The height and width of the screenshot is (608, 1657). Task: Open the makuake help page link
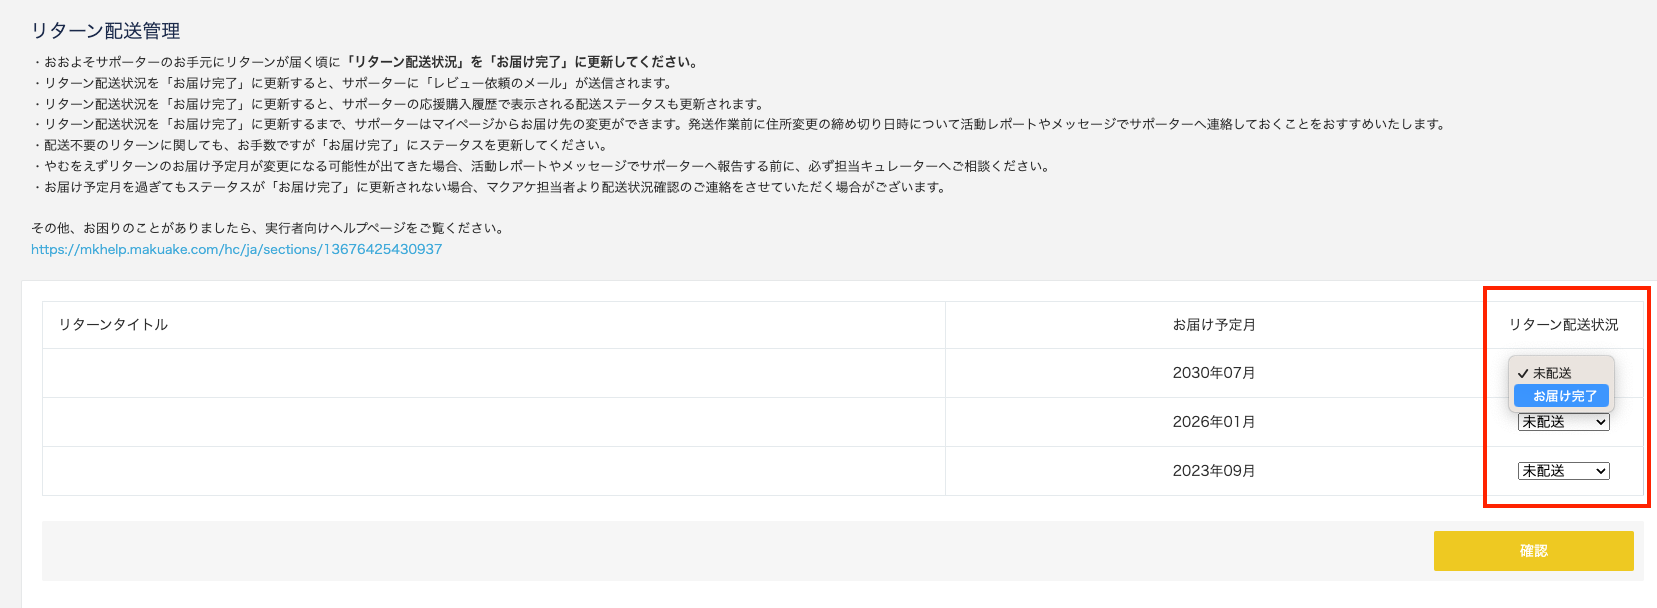click(236, 249)
